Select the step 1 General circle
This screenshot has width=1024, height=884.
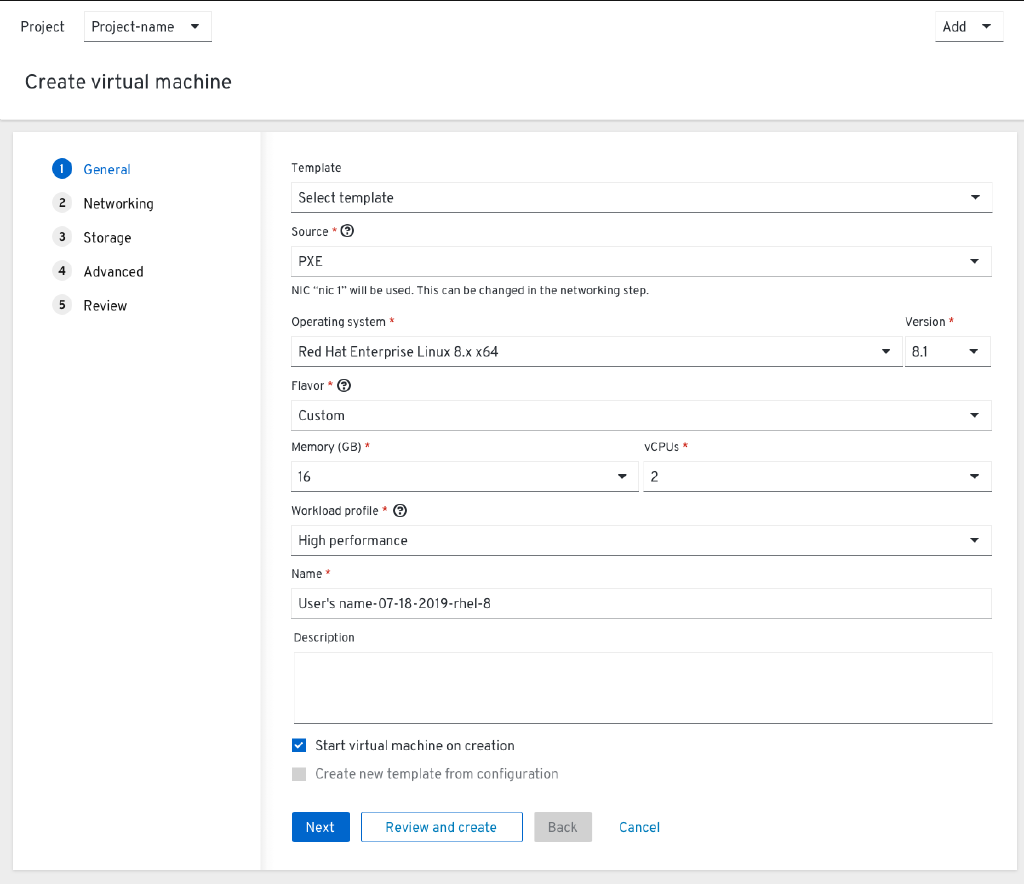pos(61,168)
